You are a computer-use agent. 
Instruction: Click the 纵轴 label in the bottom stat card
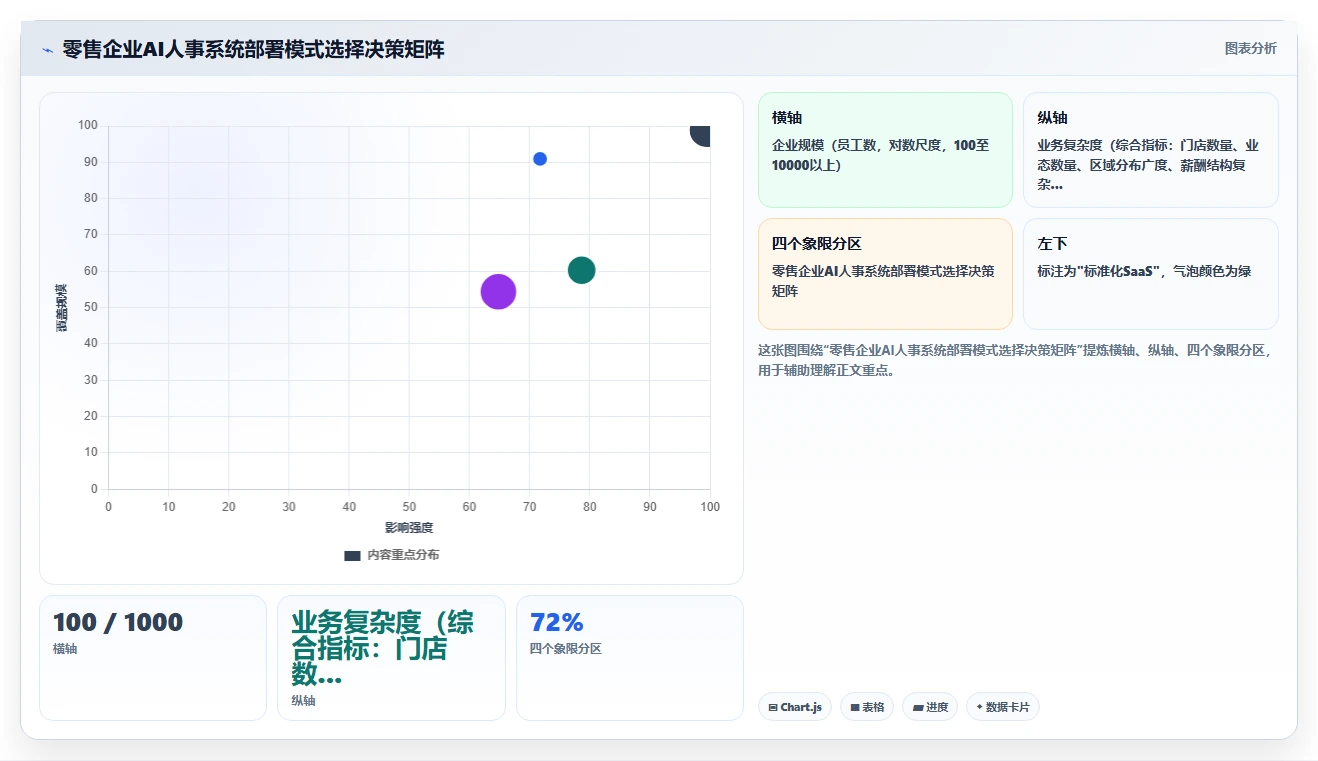303,701
